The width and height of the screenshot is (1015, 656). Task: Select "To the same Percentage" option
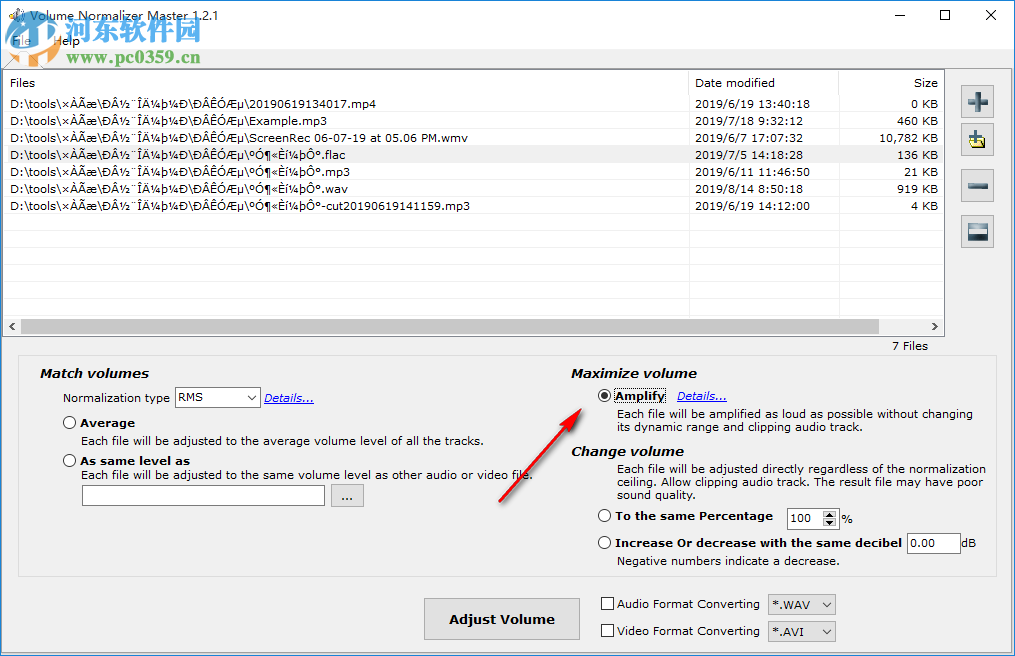(x=604, y=516)
